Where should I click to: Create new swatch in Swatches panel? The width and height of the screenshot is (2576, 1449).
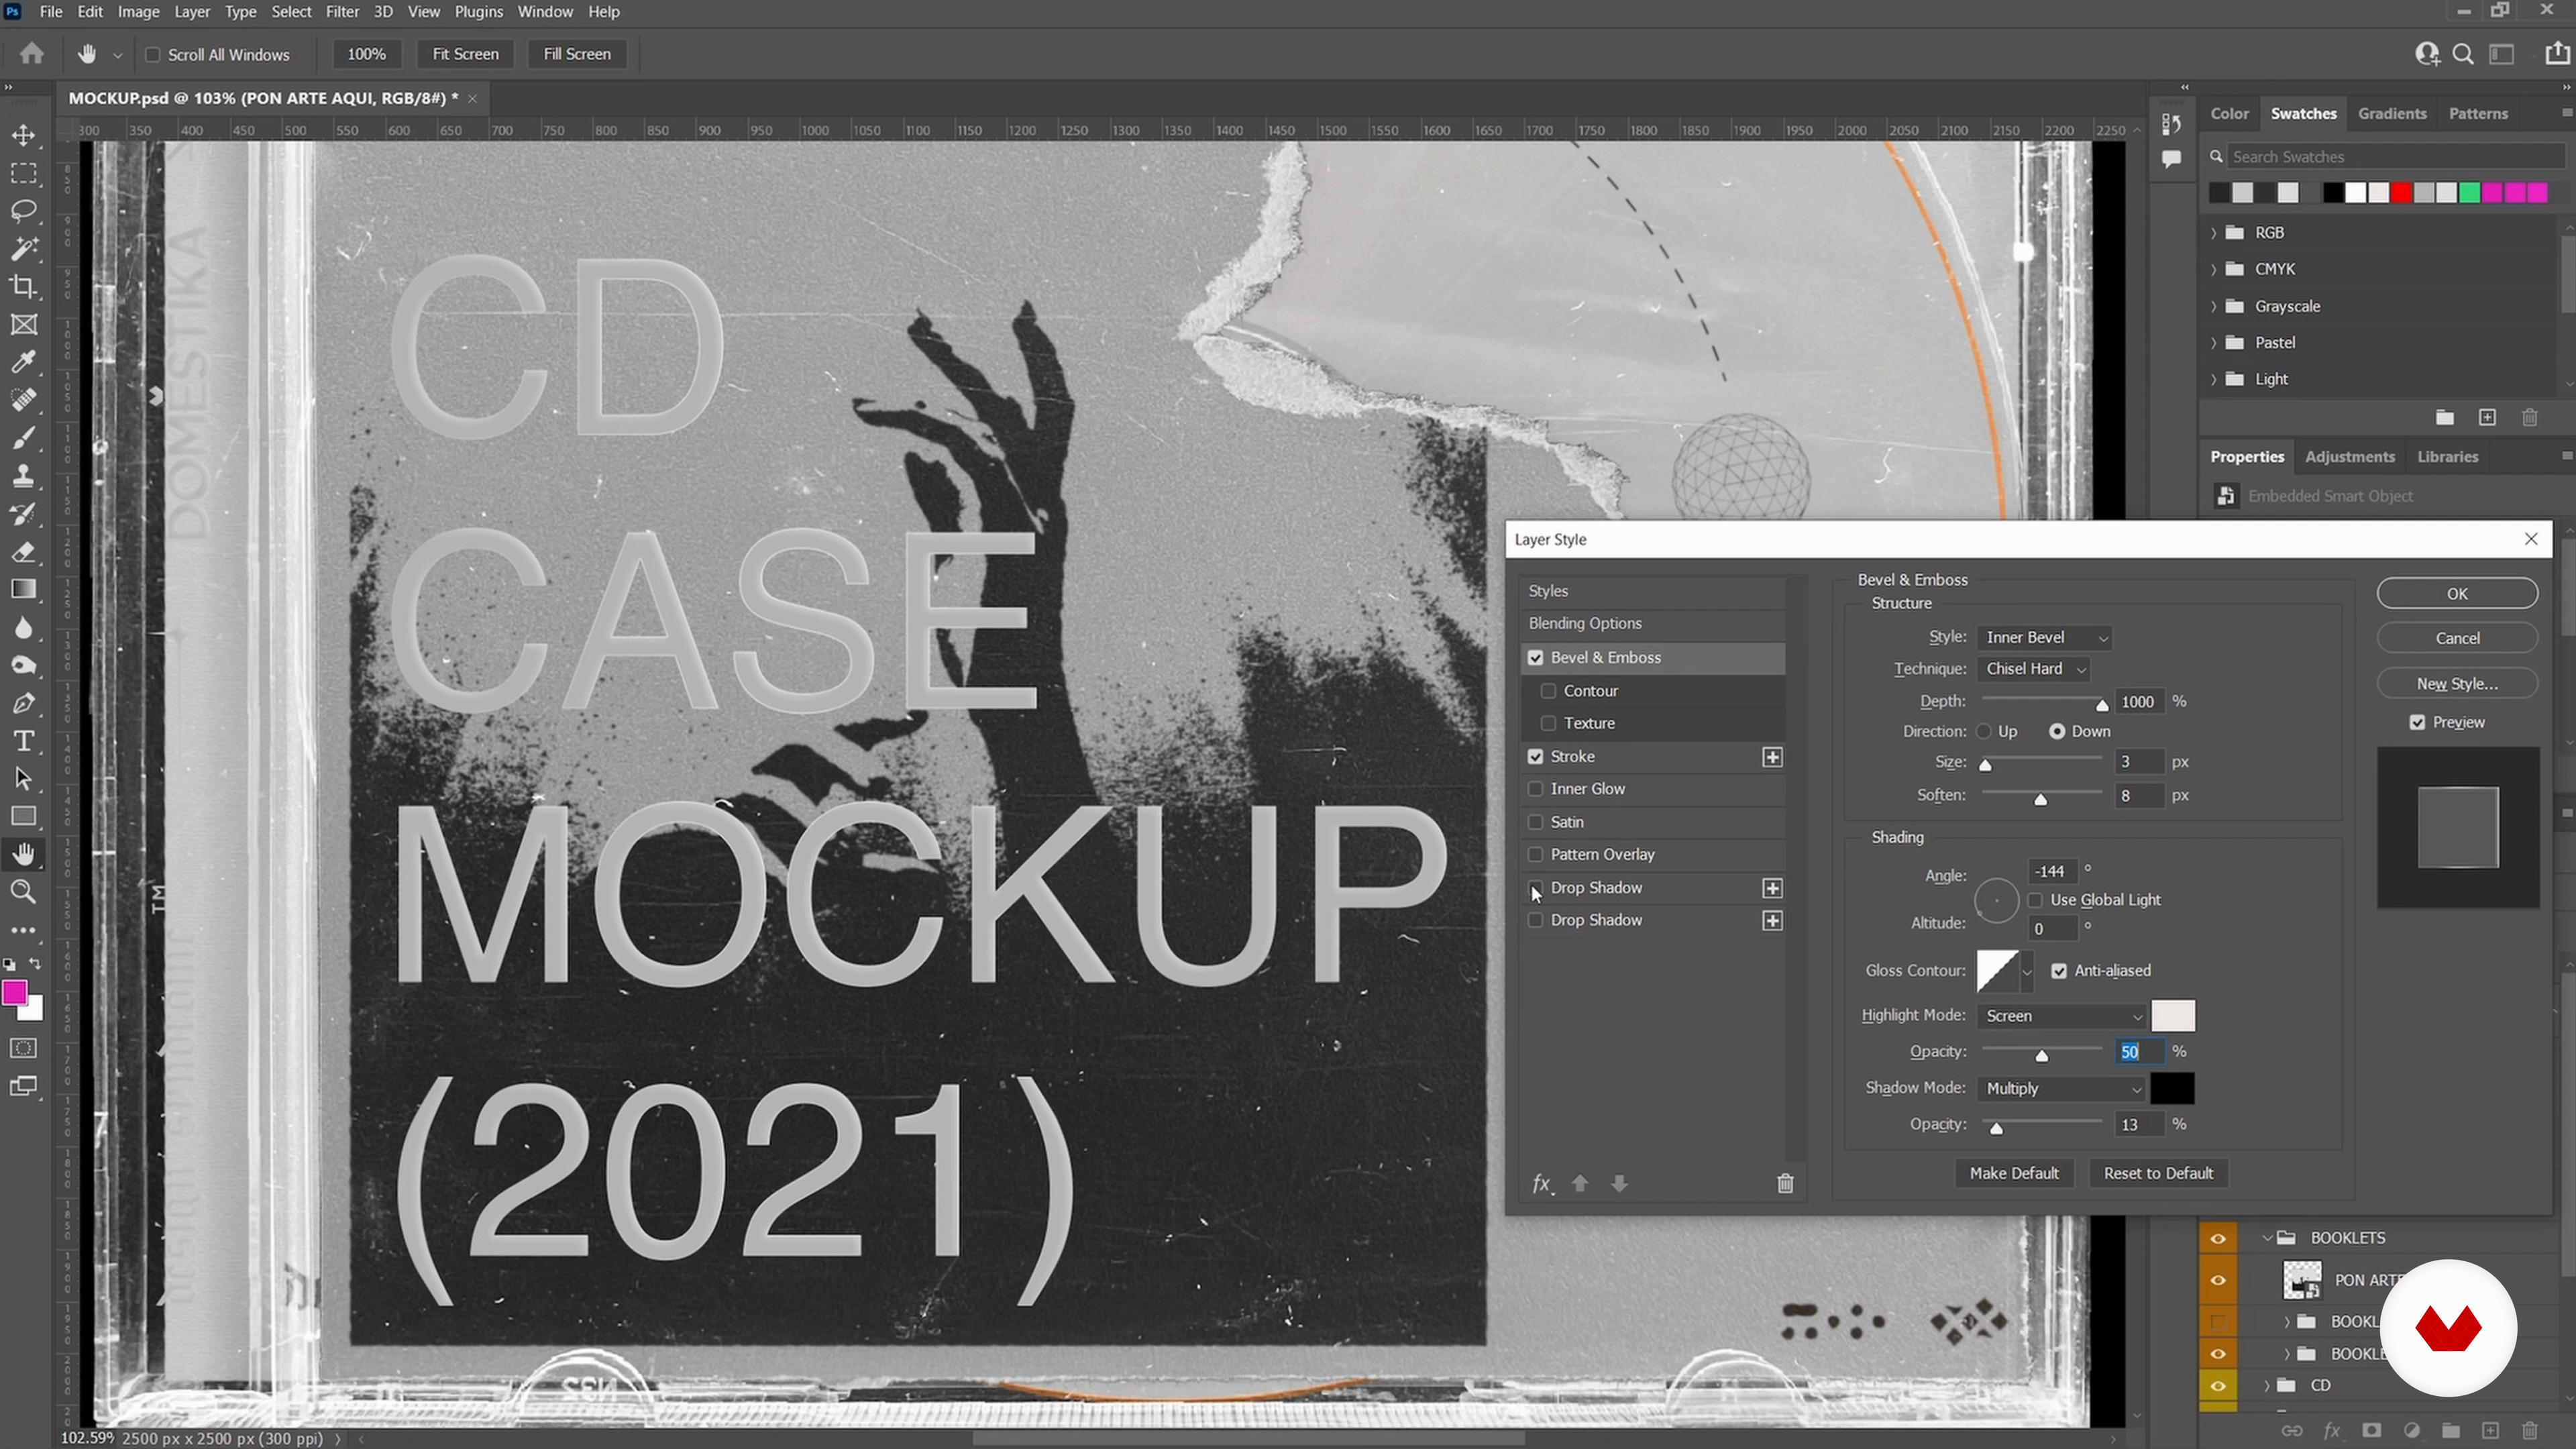coord(2487,417)
